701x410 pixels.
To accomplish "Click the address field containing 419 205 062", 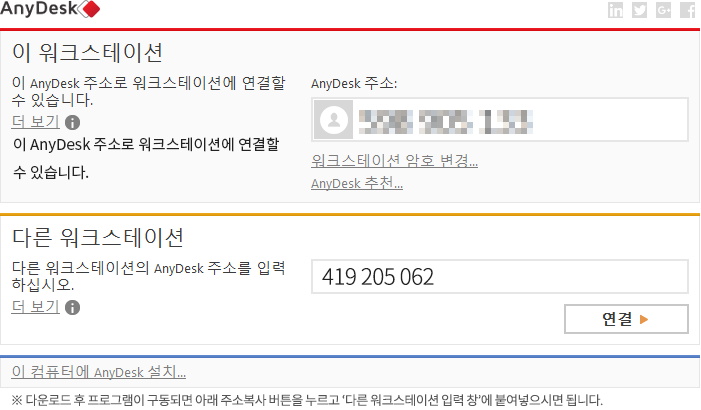I will pos(500,276).
